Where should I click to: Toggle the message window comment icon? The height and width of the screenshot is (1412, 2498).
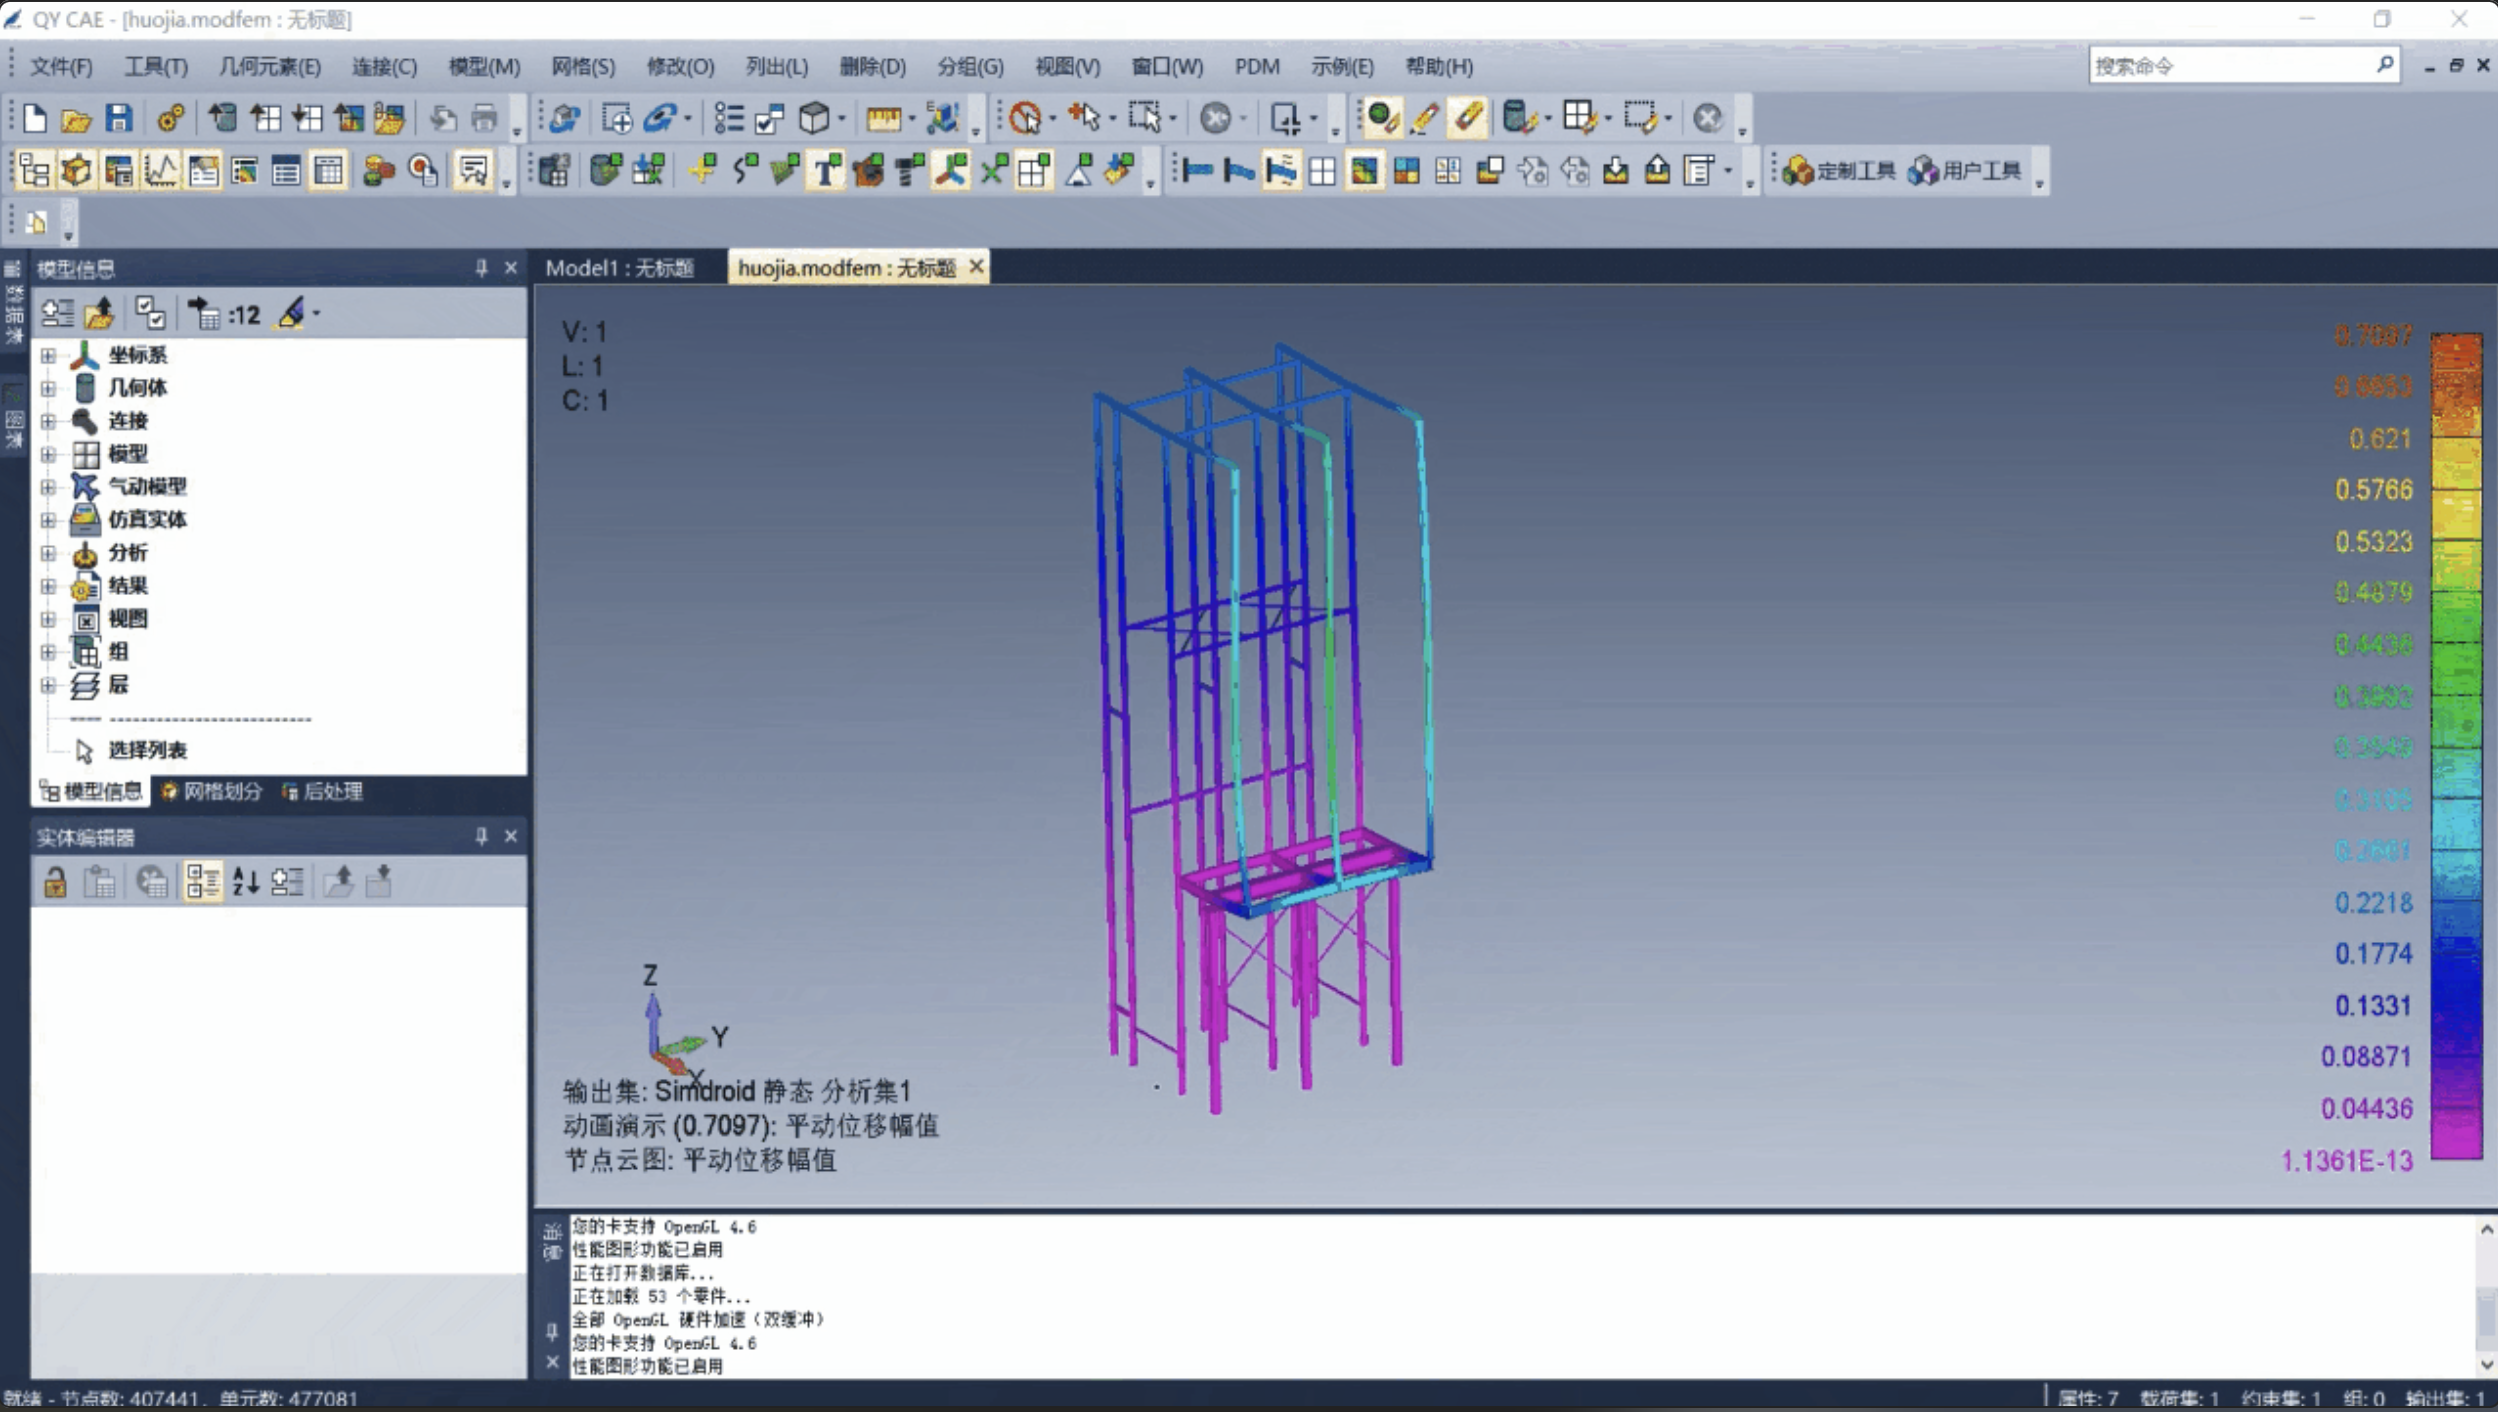click(473, 170)
